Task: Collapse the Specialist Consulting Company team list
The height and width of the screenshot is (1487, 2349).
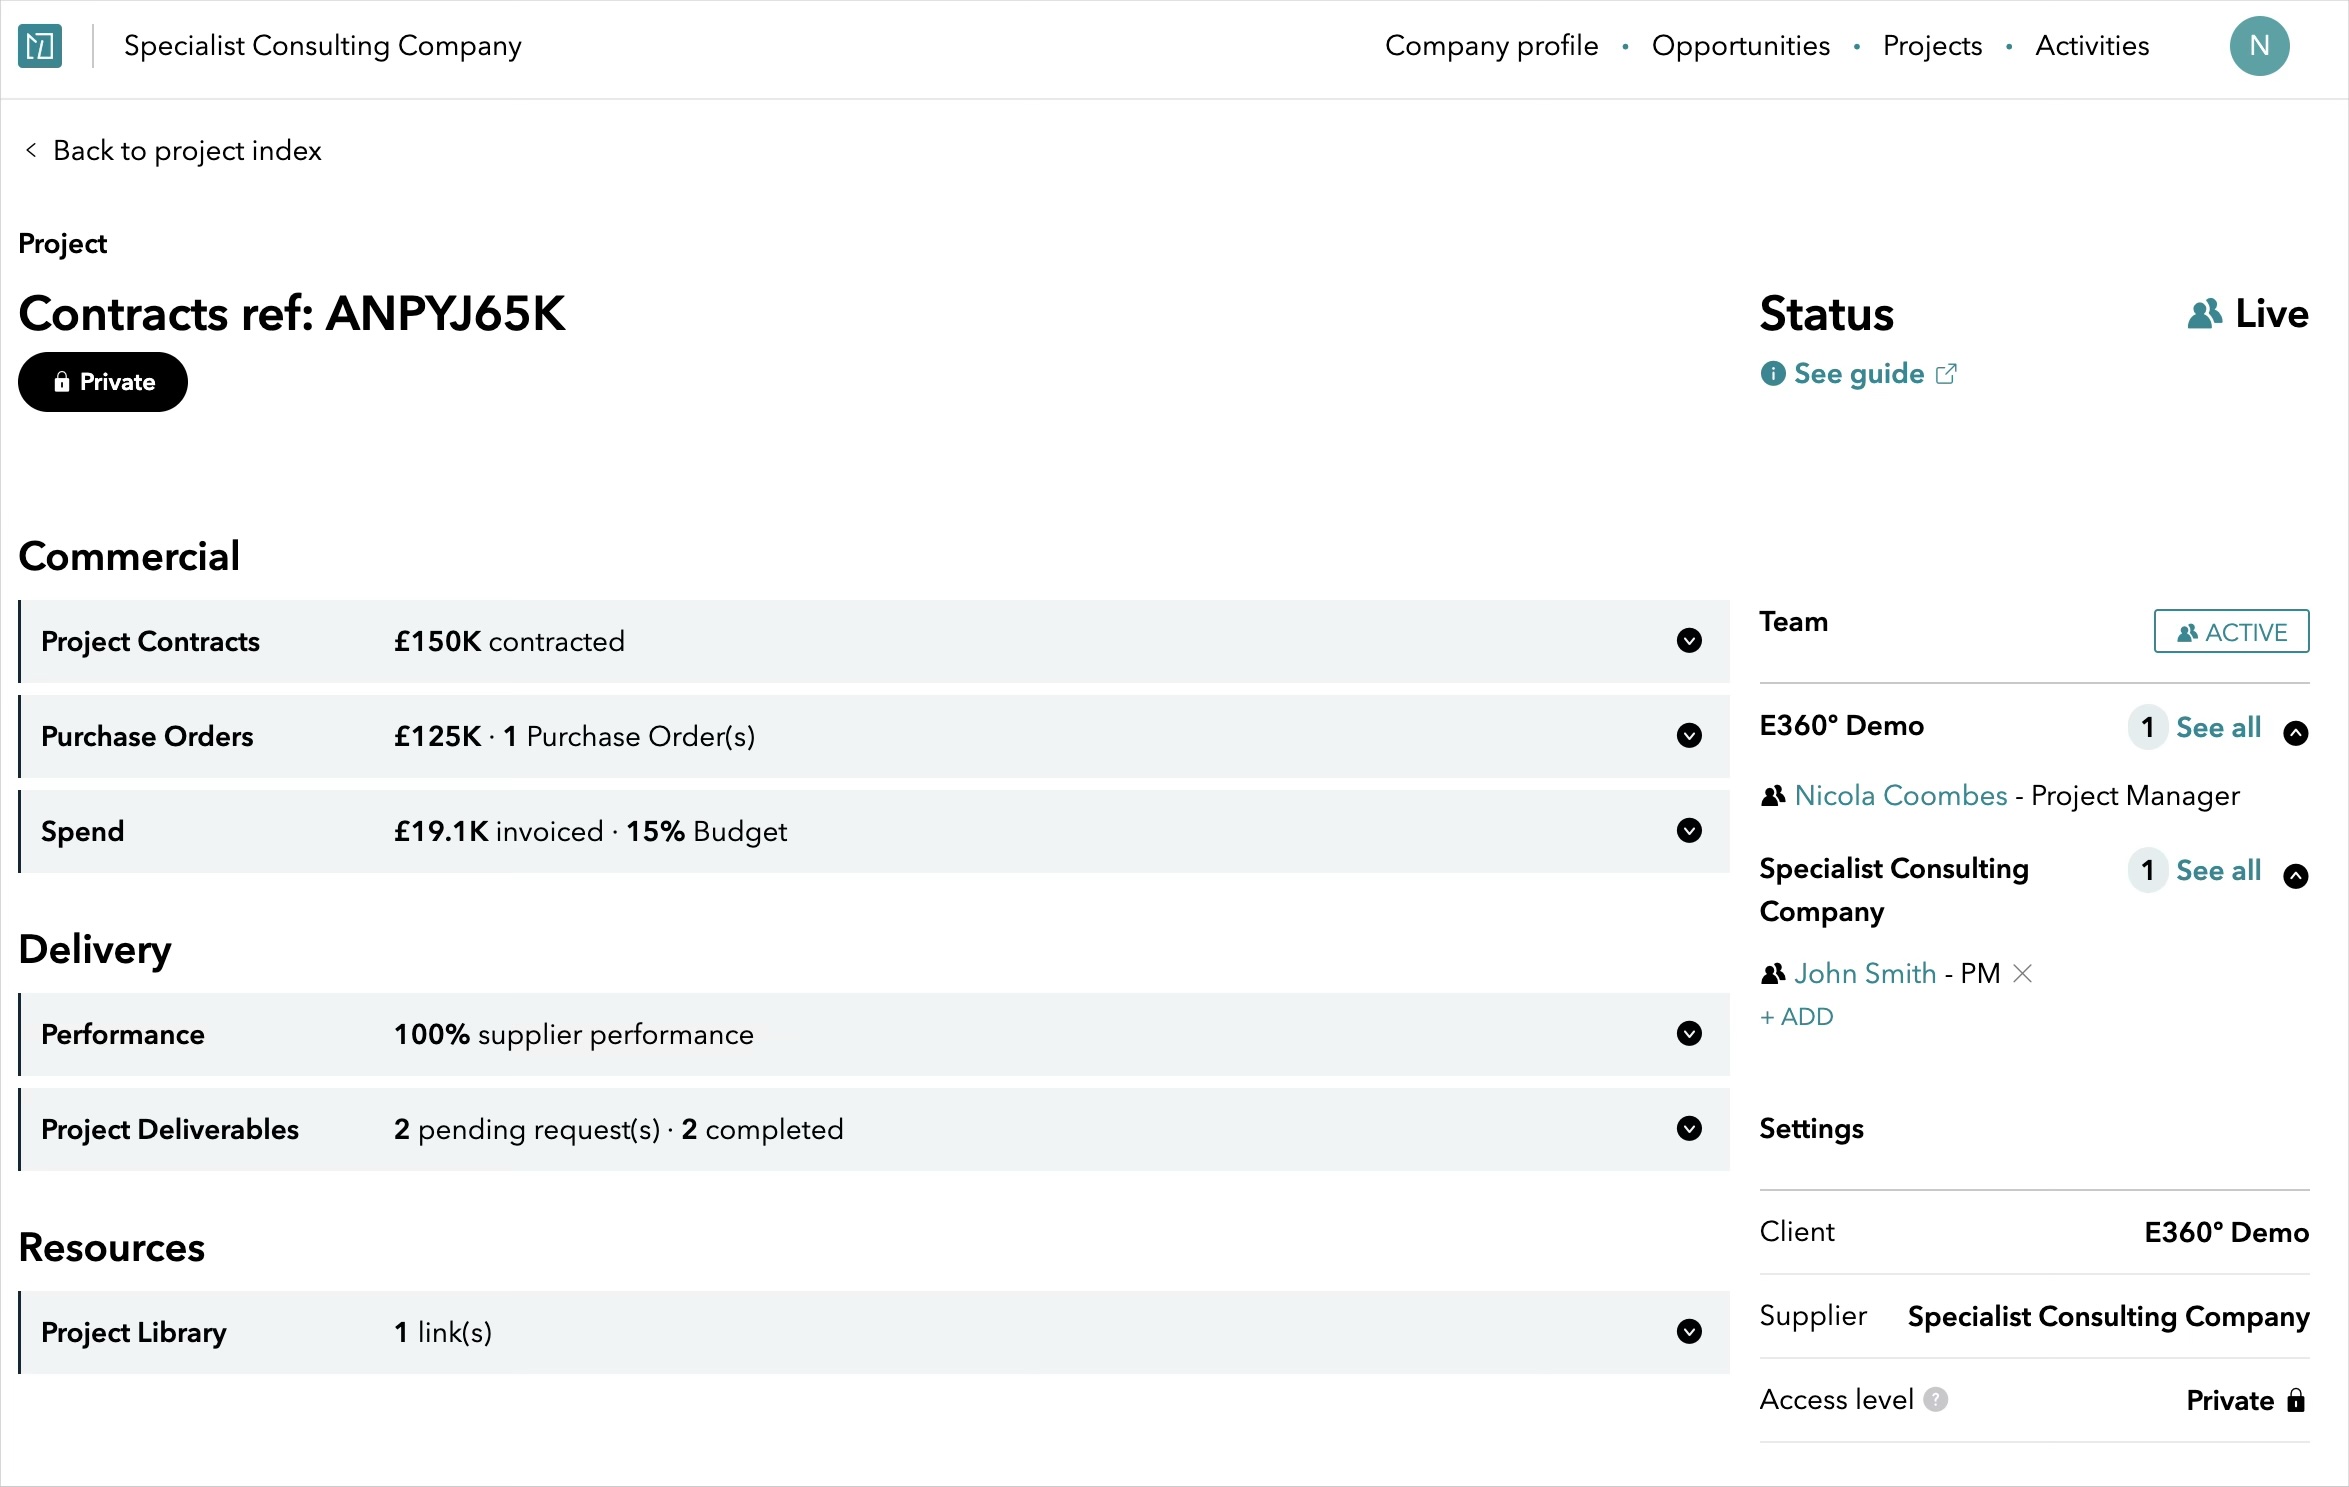Action: (x=2296, y=876)
